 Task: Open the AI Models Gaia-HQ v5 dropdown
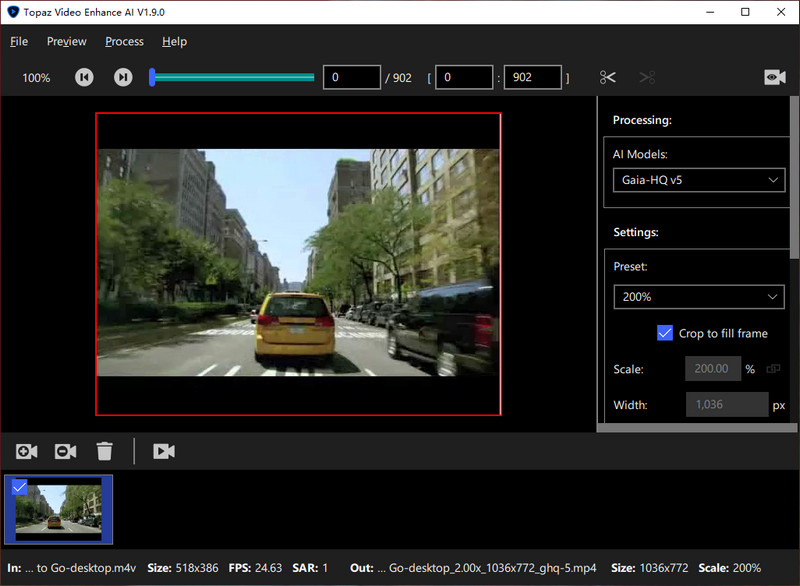coord(699,180)
